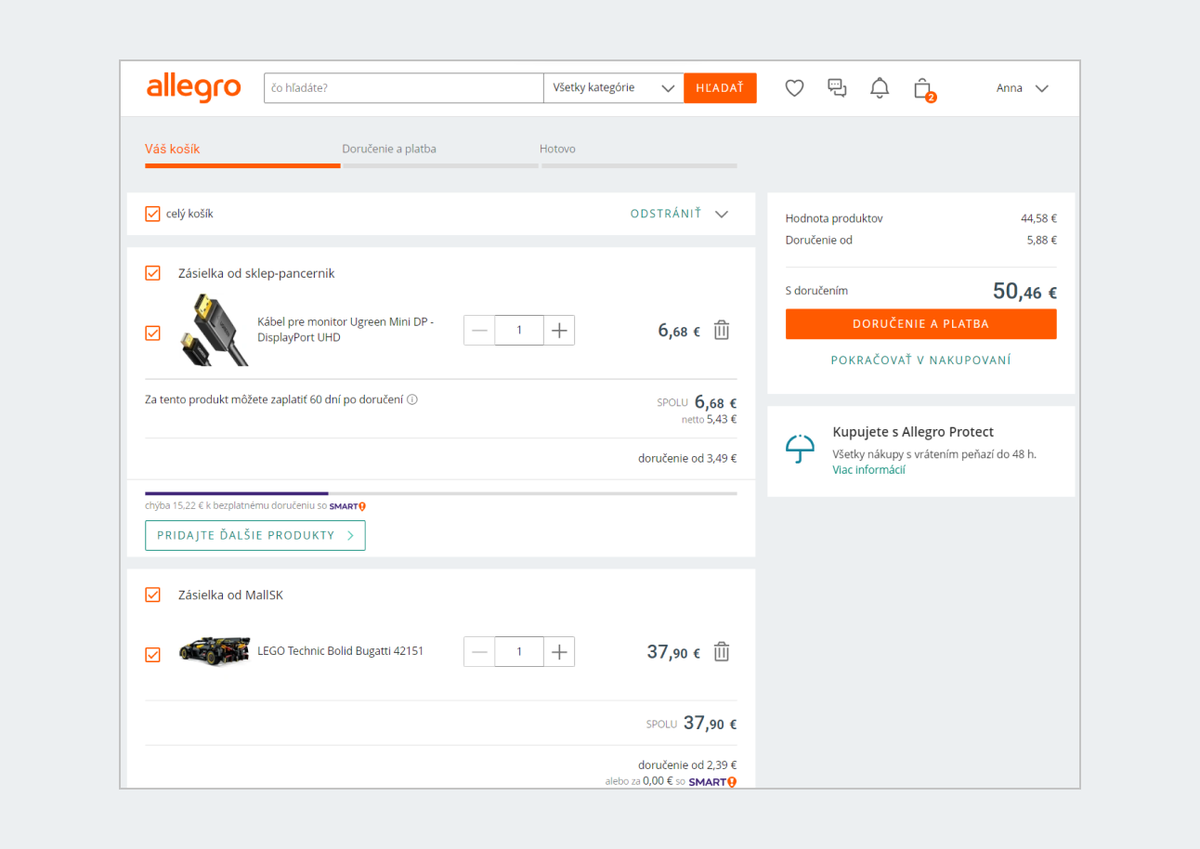Click the LEGO Bugatti quantity field
The width and height of the screenshot is (1200, 849).
coord(519,652)
